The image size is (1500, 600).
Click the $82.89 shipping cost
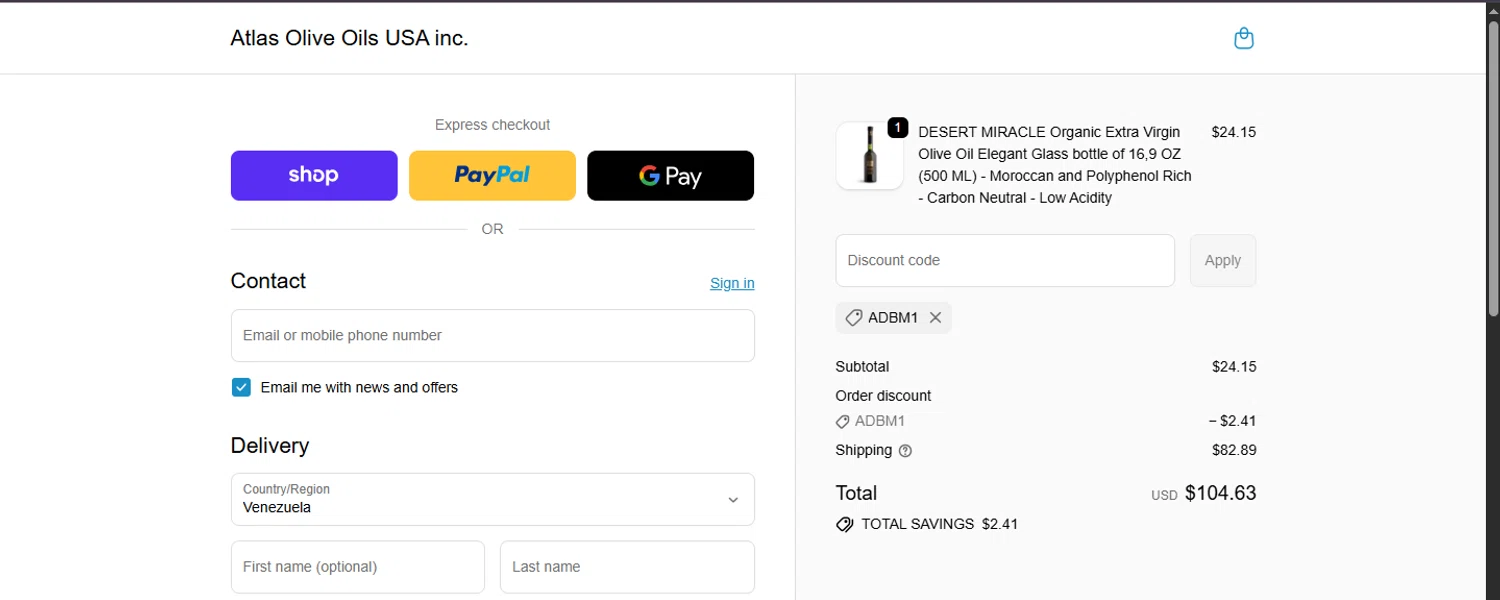pyautogui.click(x=1234, y=450)
